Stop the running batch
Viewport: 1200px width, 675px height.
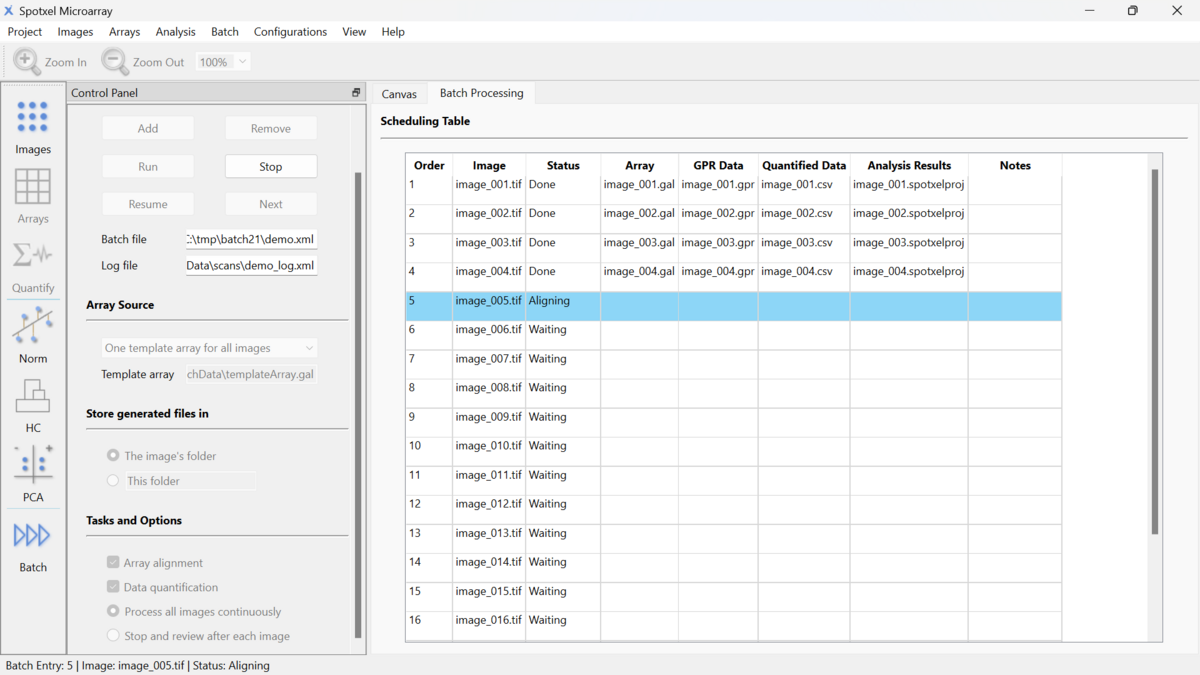click(x=271, y=167)
